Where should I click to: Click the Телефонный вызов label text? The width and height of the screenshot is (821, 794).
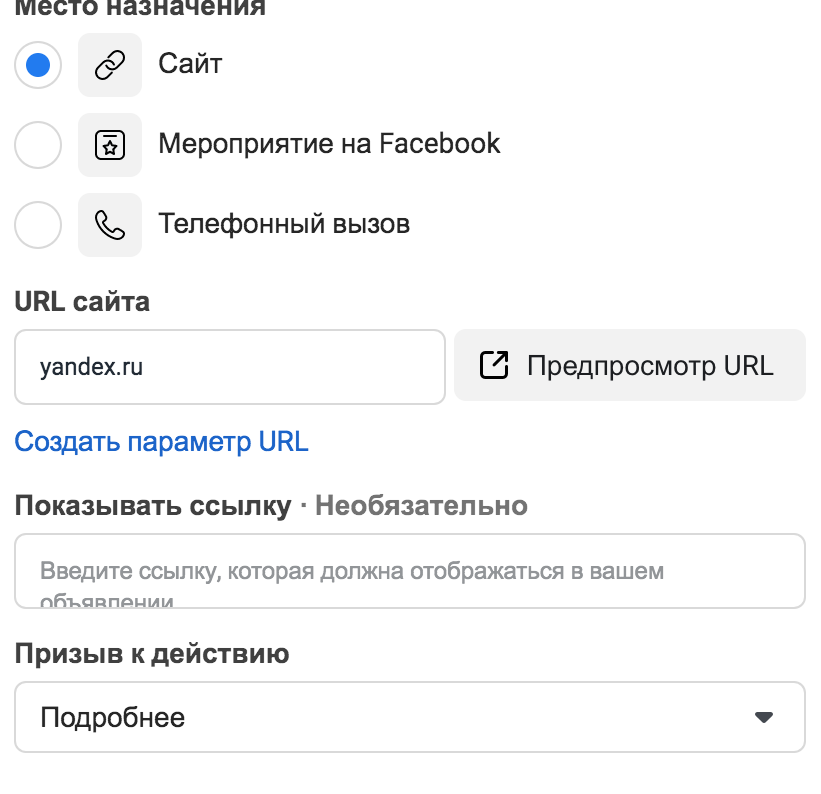pyautogui.click(x=284, y=224)
